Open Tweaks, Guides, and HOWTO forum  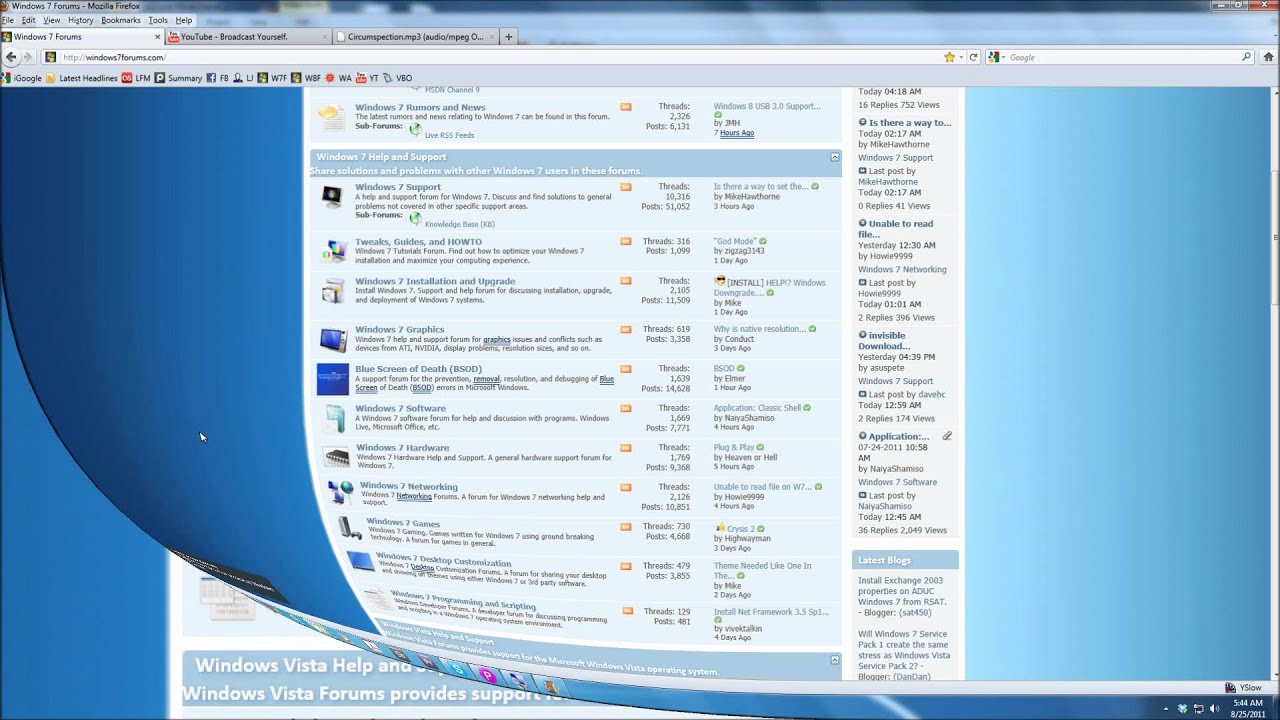[x=418, y=242]
